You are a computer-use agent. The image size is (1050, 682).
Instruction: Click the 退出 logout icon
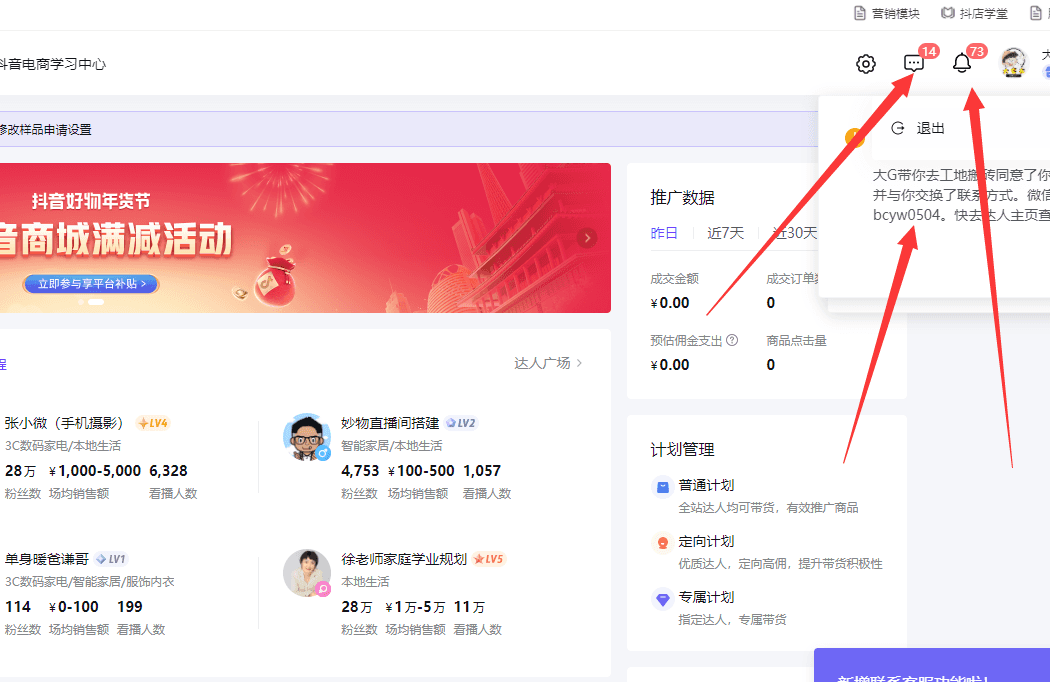point(898,128)
